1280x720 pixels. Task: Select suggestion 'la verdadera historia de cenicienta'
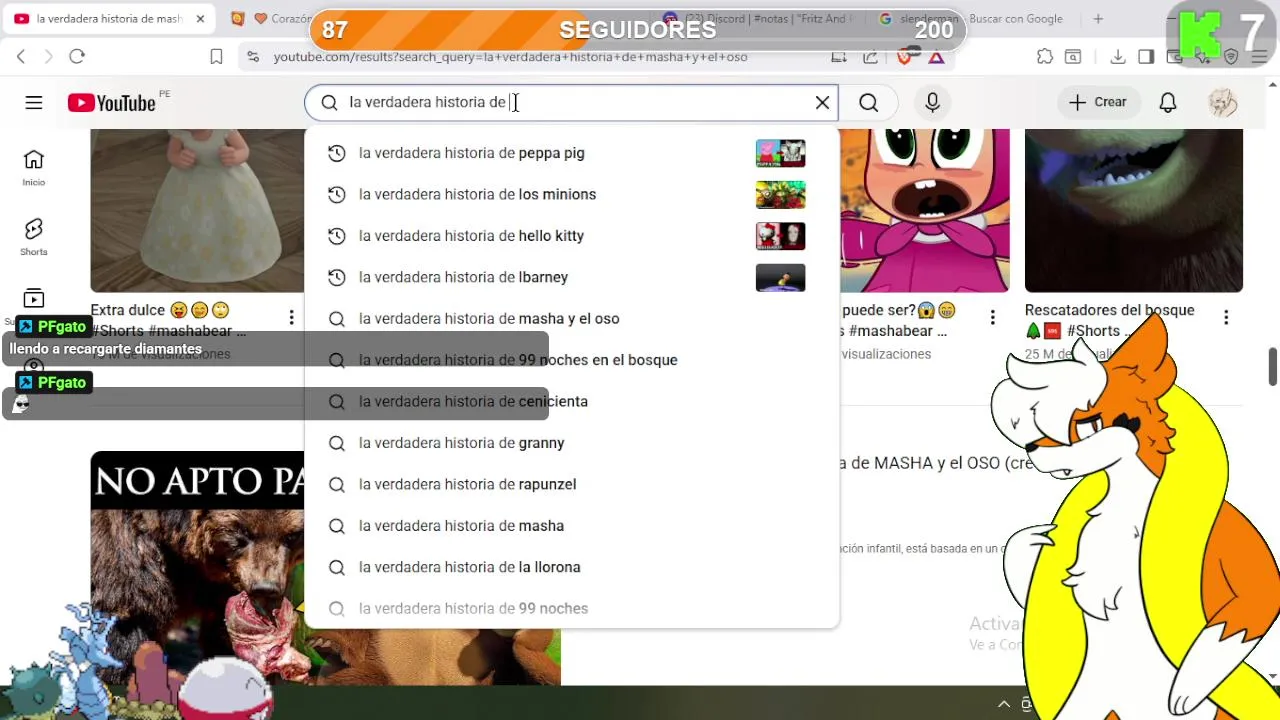[571, 402]
